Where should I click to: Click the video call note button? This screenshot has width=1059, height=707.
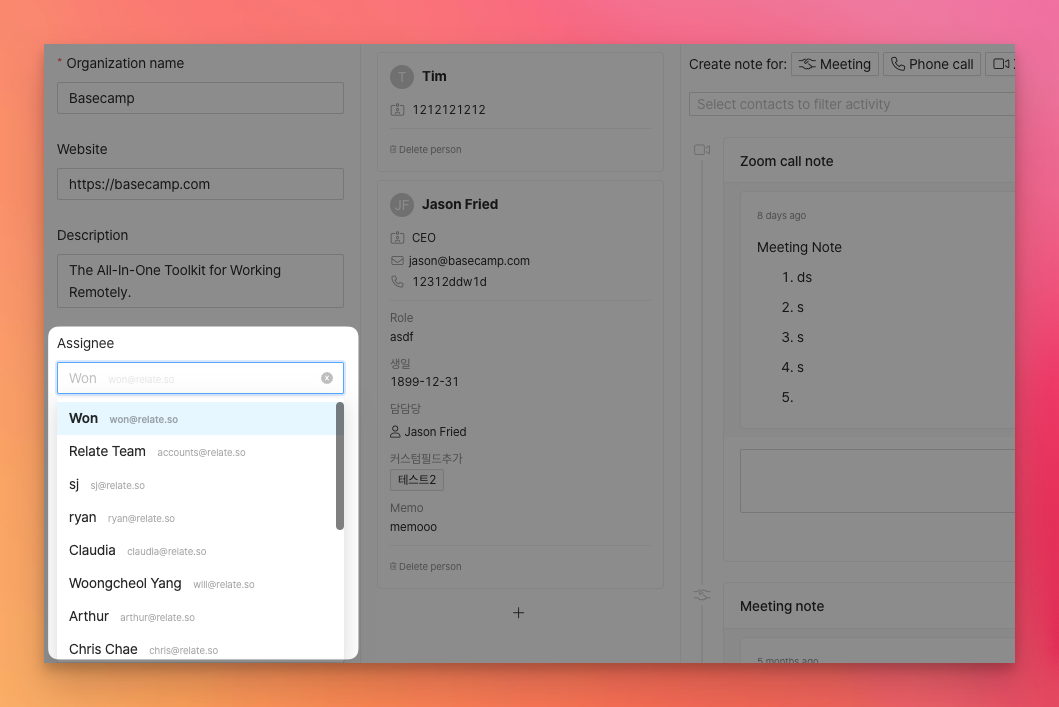pos(1001,64)
